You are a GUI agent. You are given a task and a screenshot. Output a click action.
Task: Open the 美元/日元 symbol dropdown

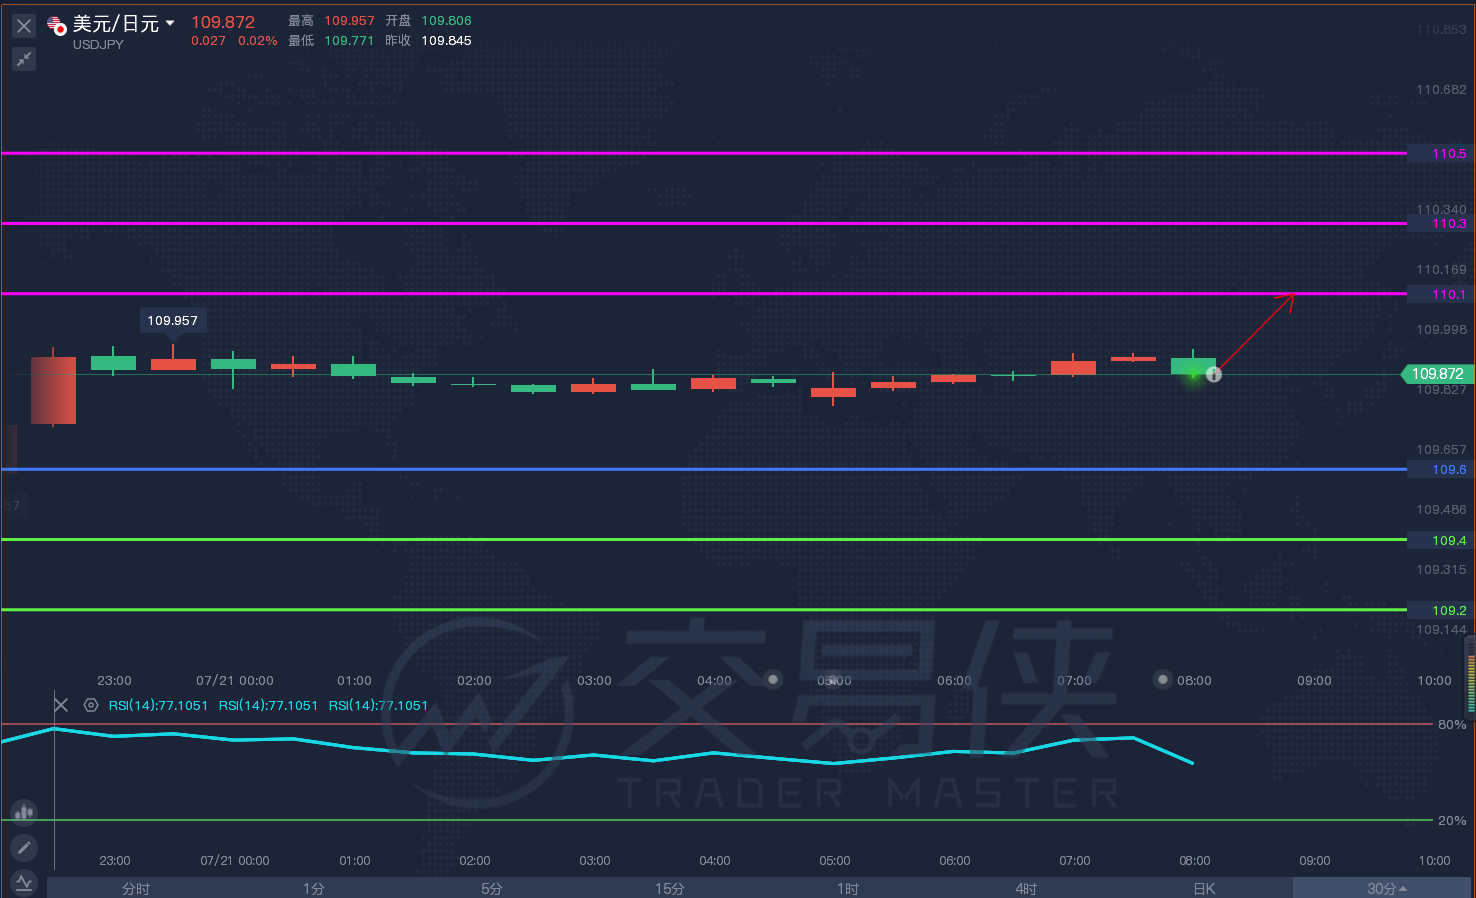[170, 23]
